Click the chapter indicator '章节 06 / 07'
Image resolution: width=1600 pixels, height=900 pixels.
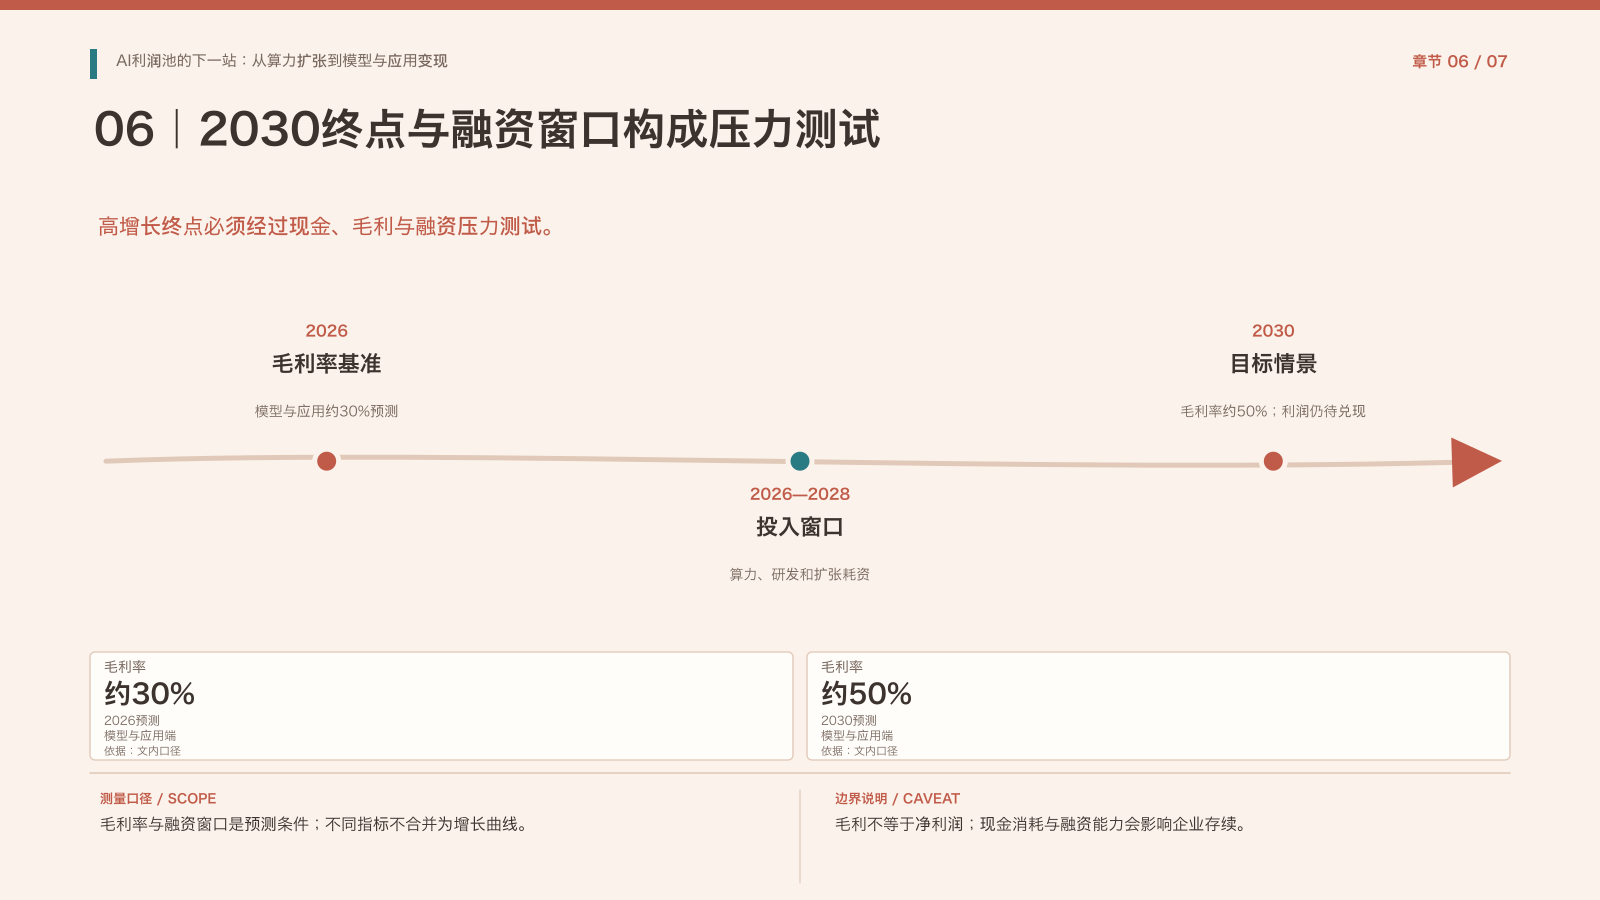1459,62
